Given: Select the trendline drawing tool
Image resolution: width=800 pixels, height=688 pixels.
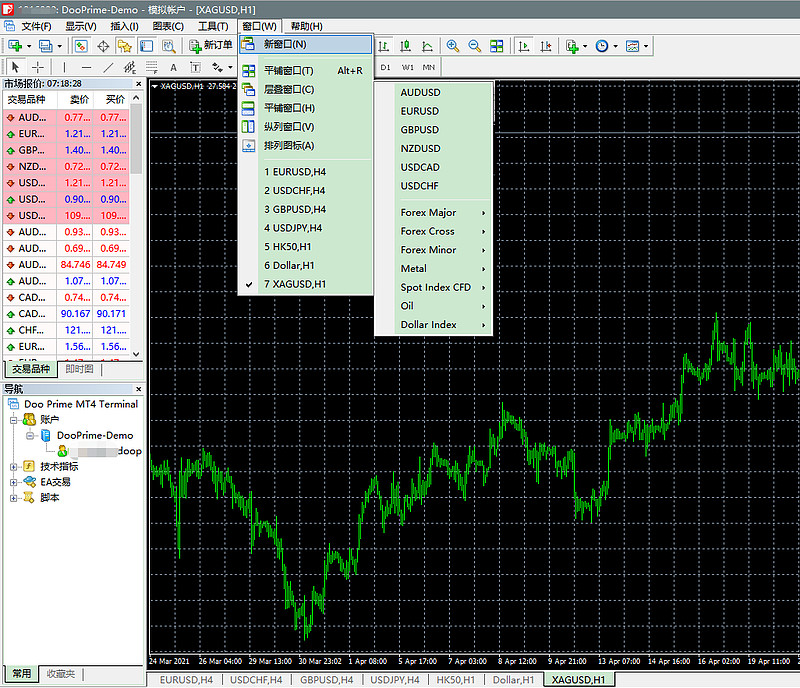Looking at the screenshot, I should tap(108, 67).
